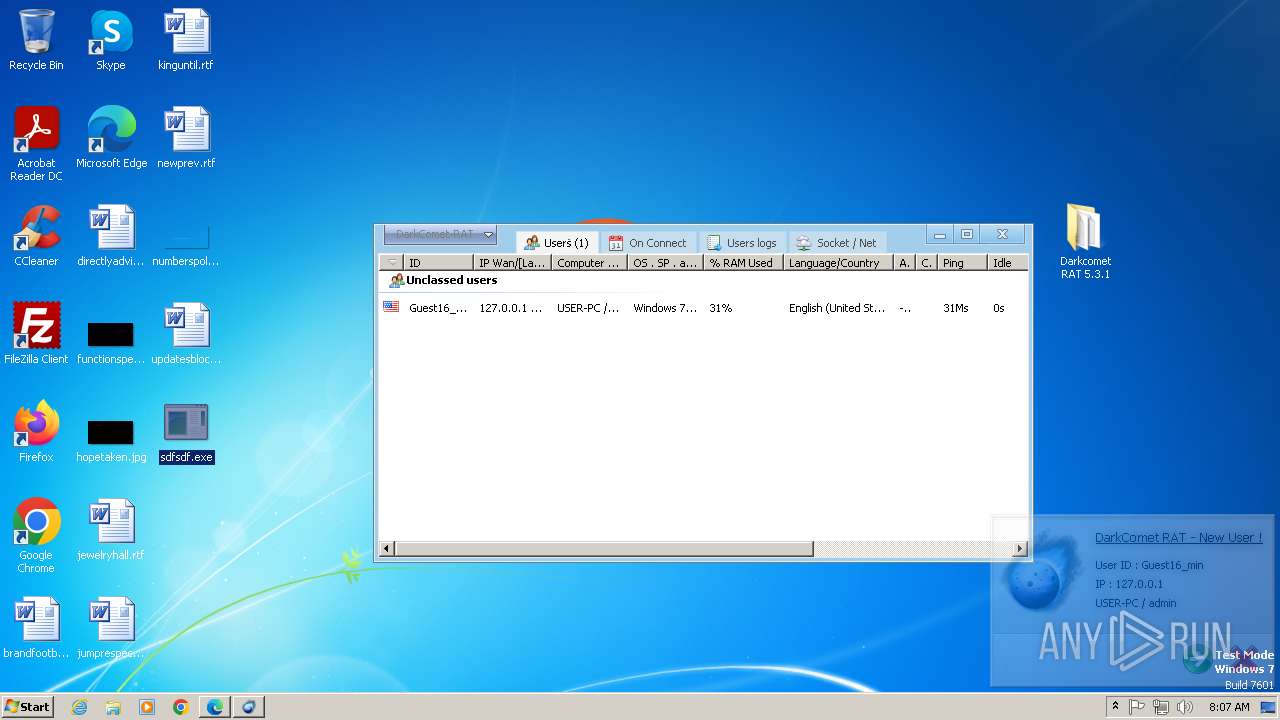
Task: Open Edge from the taskbar
Action: (x=215, y=707)
